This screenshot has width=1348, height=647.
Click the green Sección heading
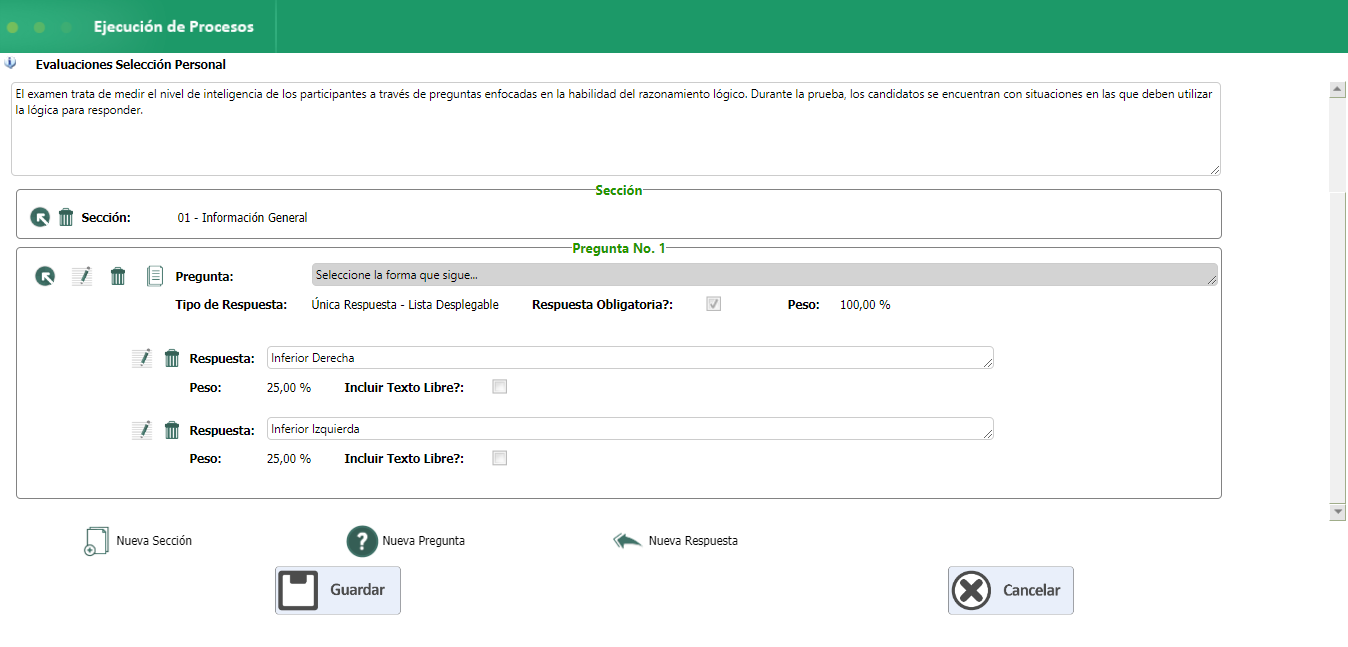coord(619,190)
